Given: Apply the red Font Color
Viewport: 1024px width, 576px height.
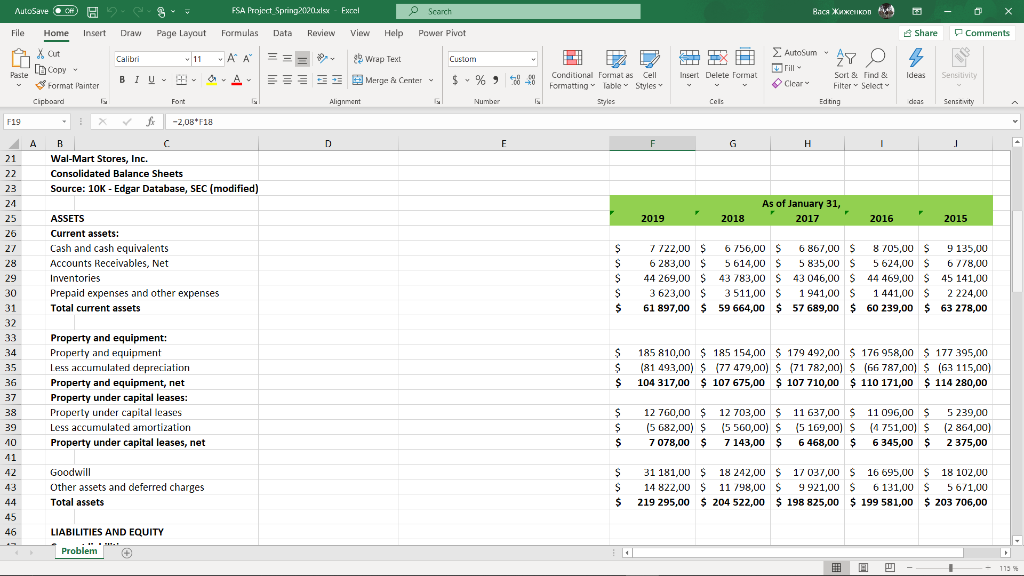Looking at the screenshot, I should coord(237,80).
